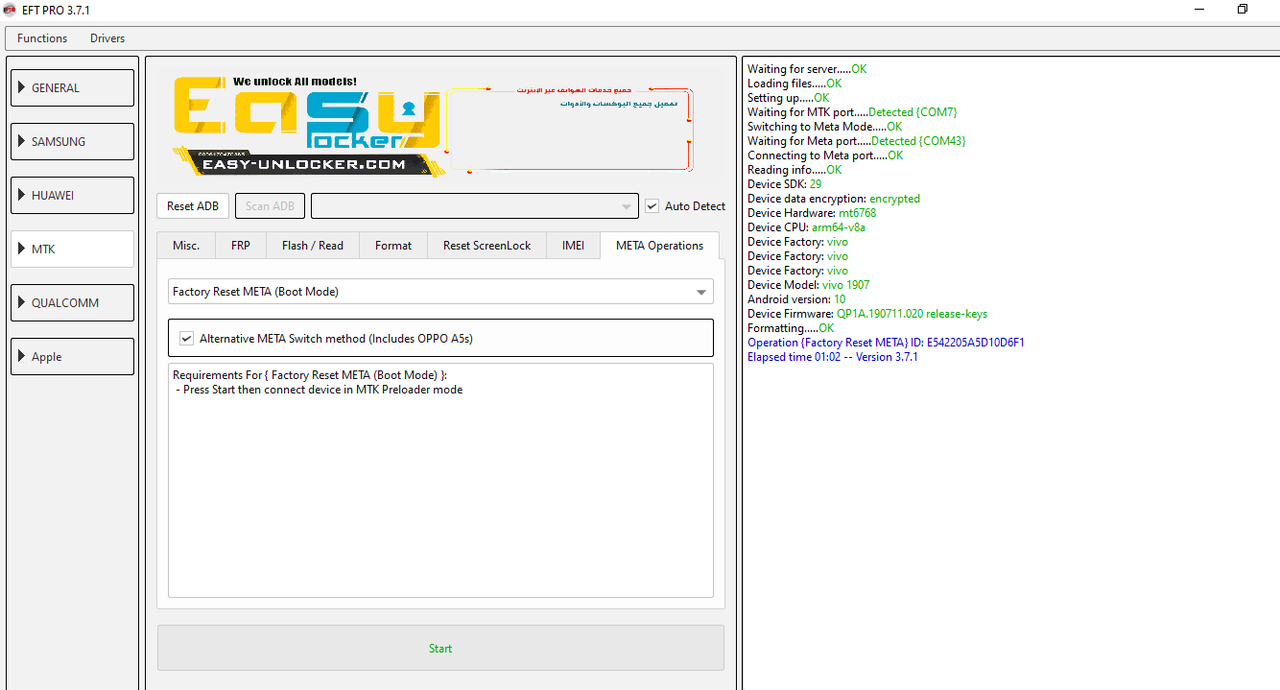Click the 'Android version: 10' log line
This screenshot has width=1280, height=690.
(796, 299)
